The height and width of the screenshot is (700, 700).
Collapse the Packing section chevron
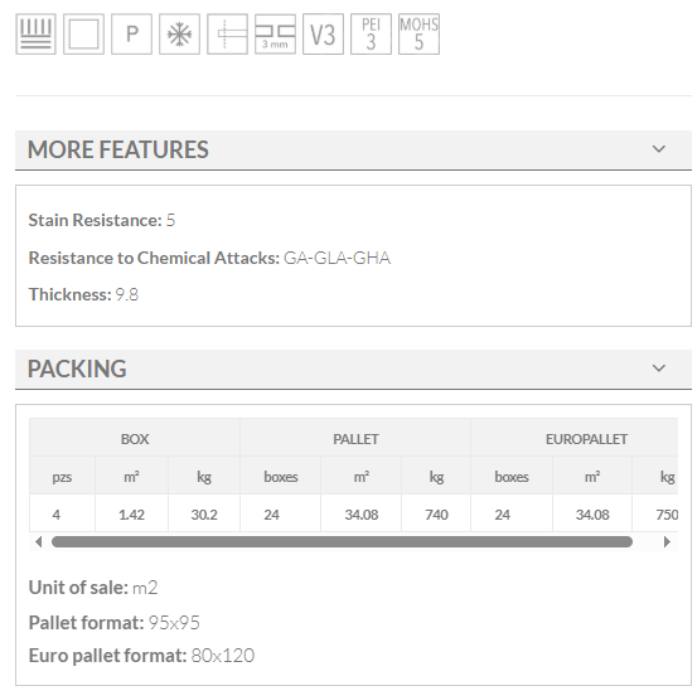[x=658, y=368]
